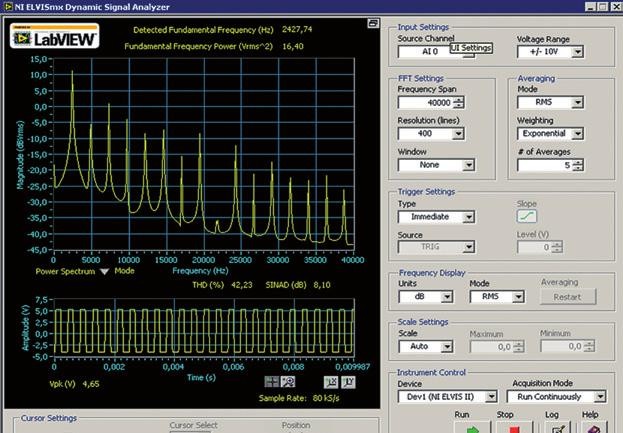This screenshot has height=433, width=623.
Task: Open the Source Channel AI 0 dropdown
Action: (x=436, y=52)
